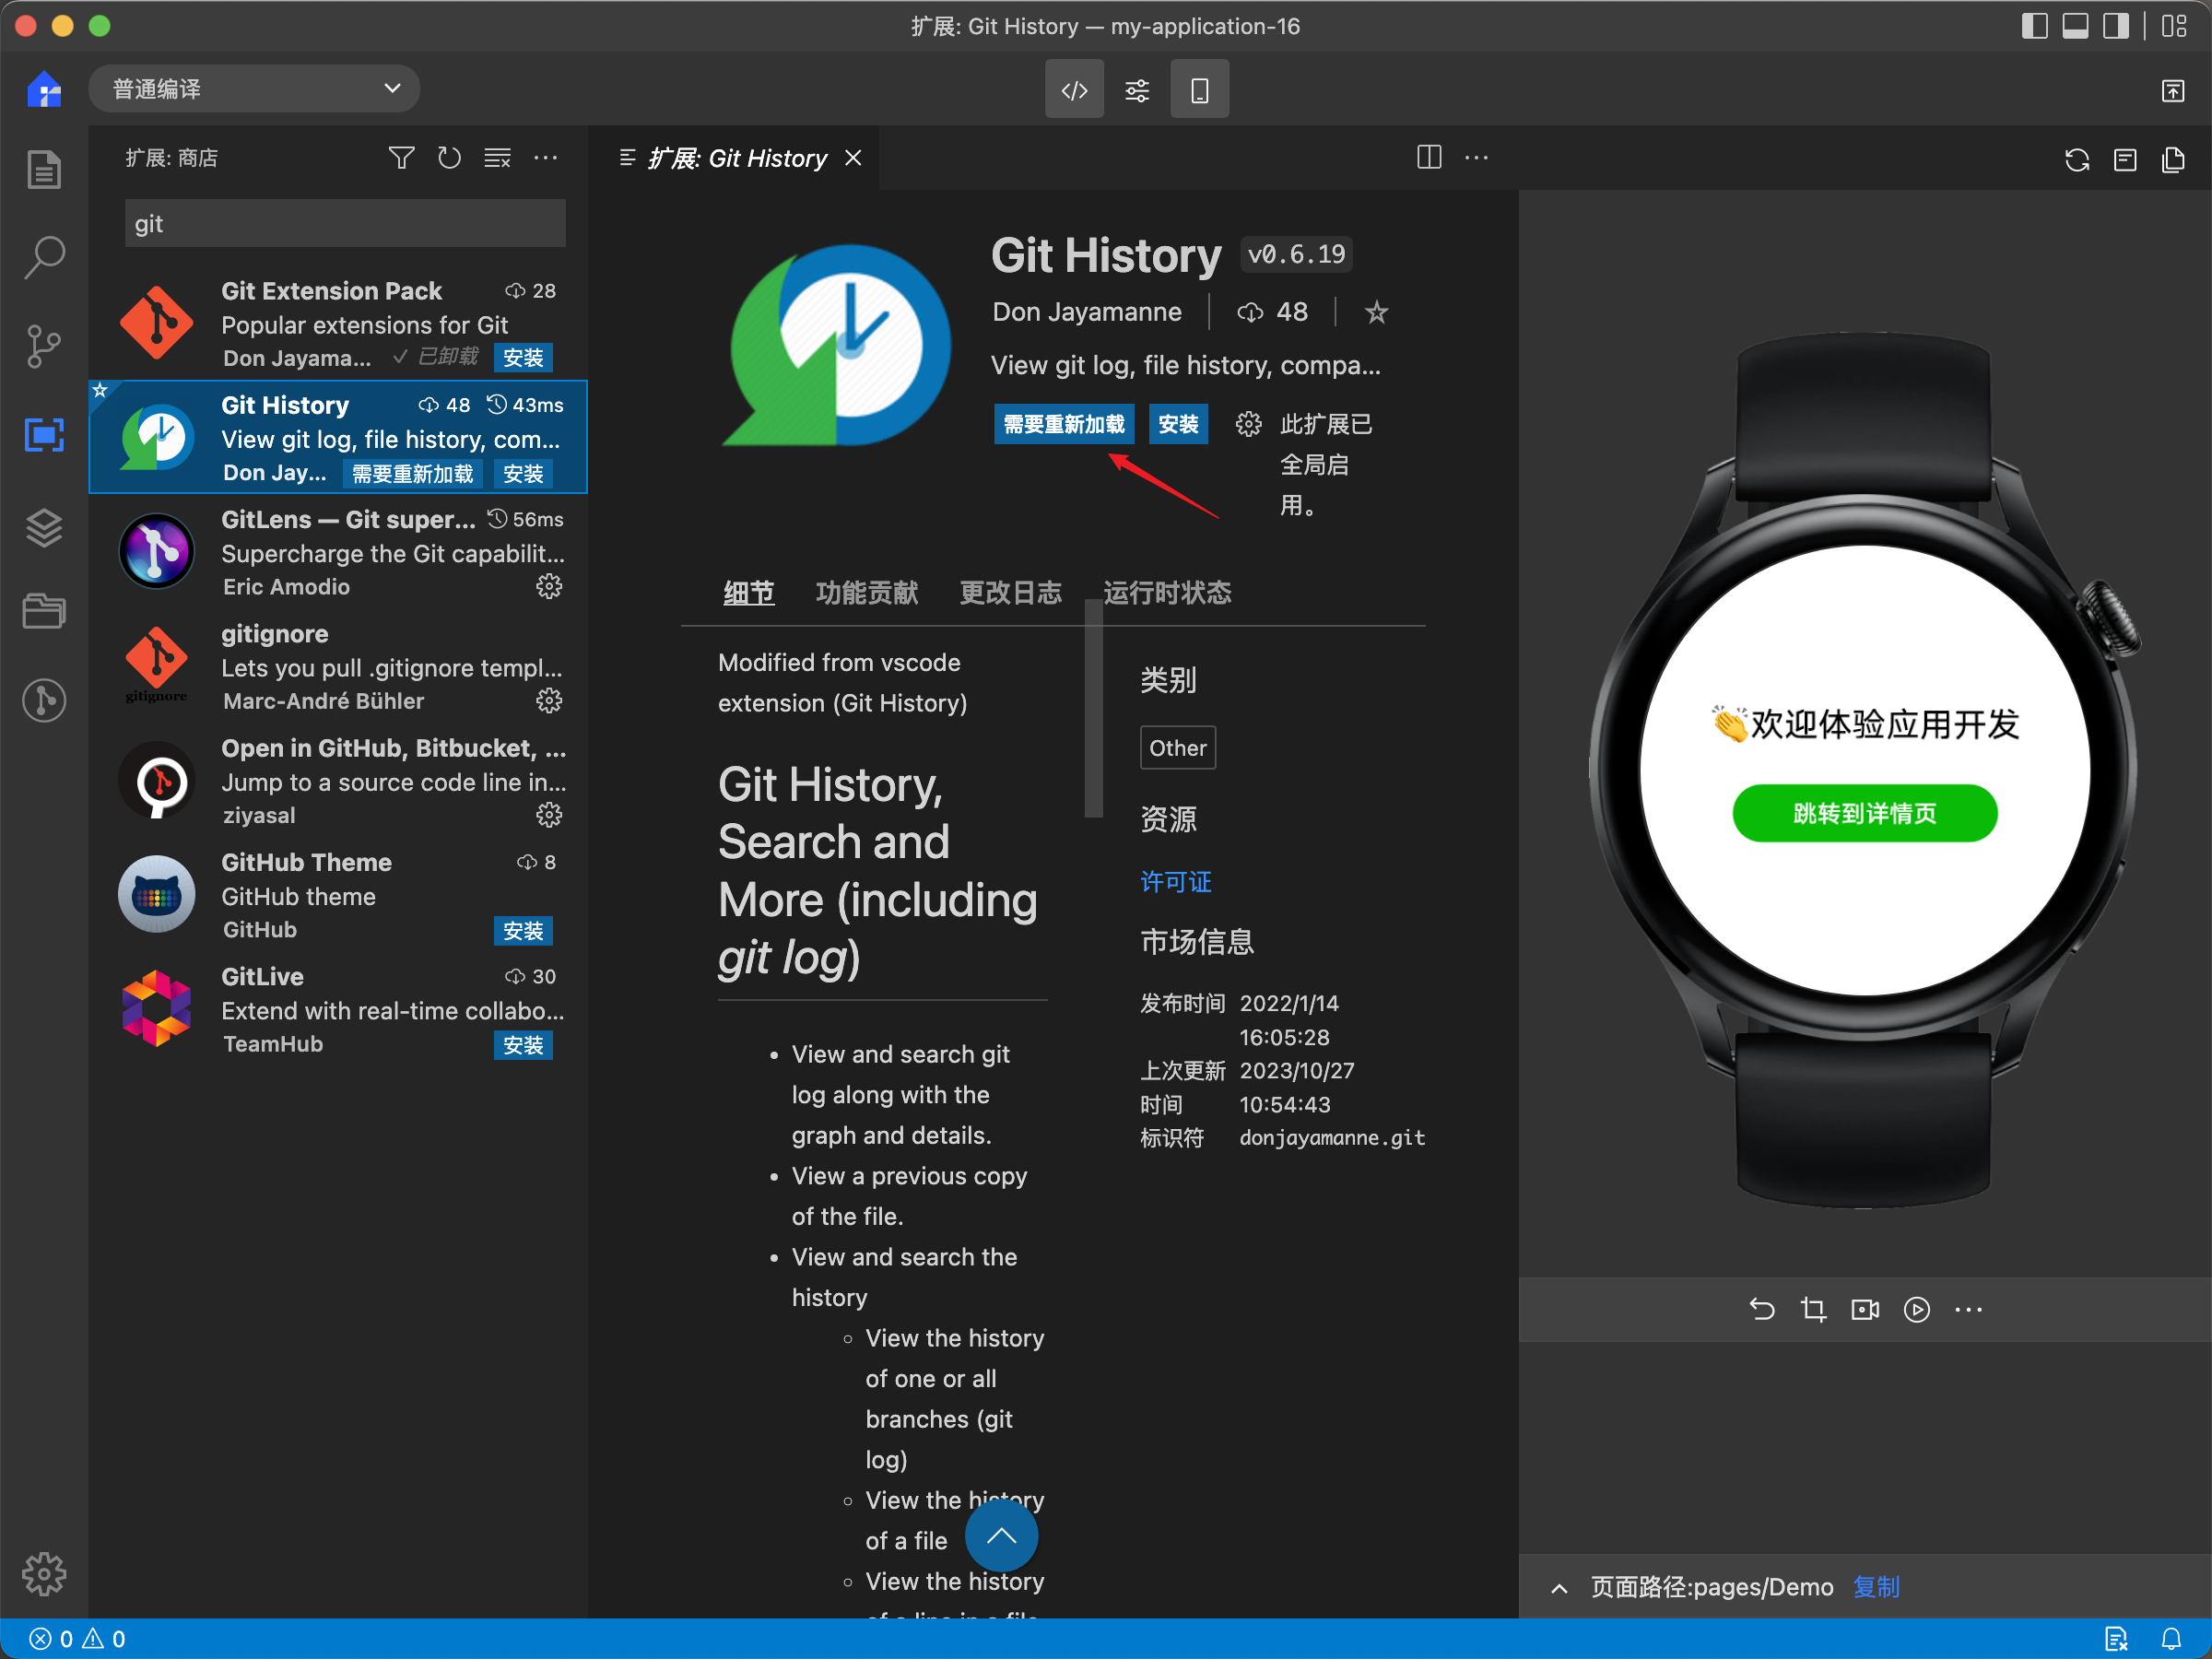Screen dimensions: 2212x1659
Task: Refresh the simulator preview
Action: pos(2077,160)
